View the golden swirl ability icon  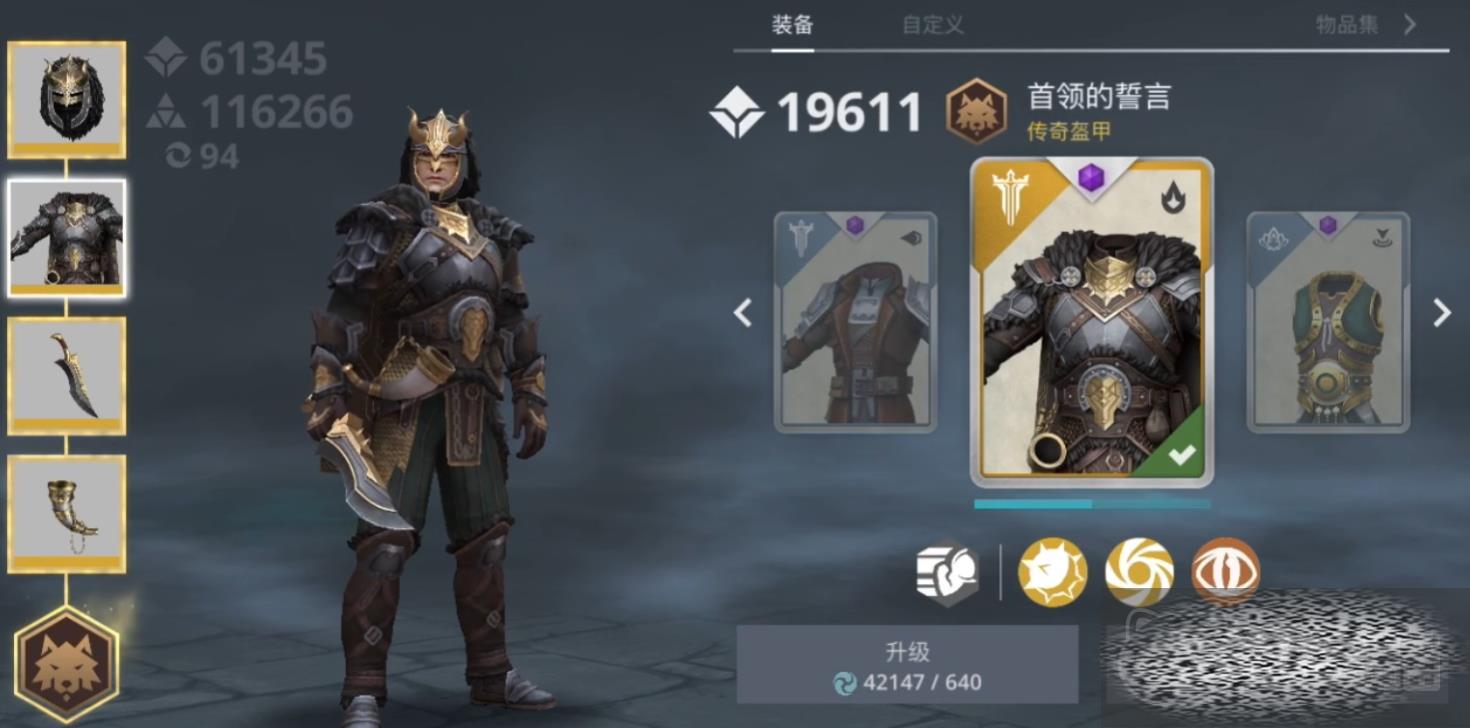click(x=1139, y=573)
